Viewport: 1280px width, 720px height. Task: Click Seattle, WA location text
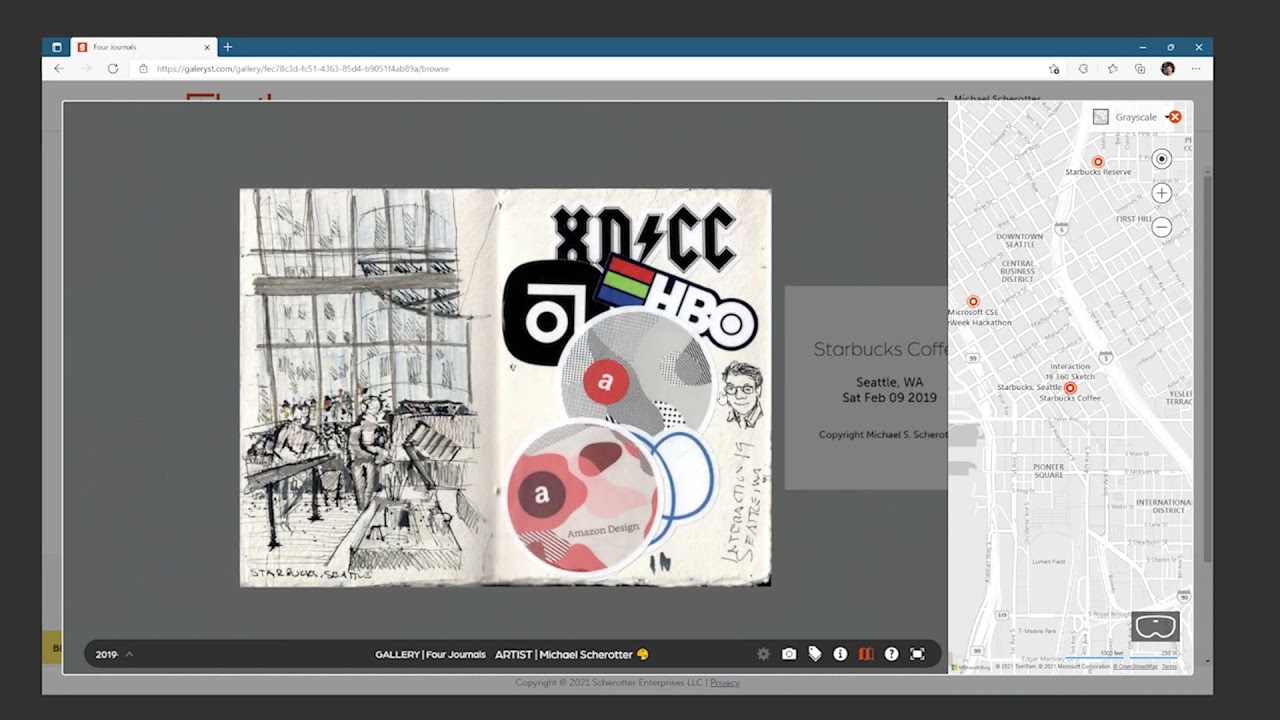[x=889, y=382]
